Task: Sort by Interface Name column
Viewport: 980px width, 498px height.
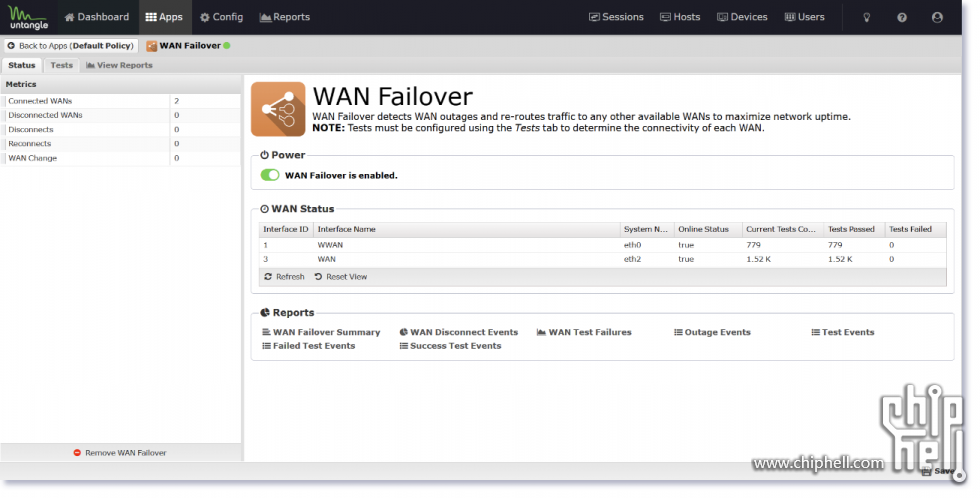Action: coord(466,229)
